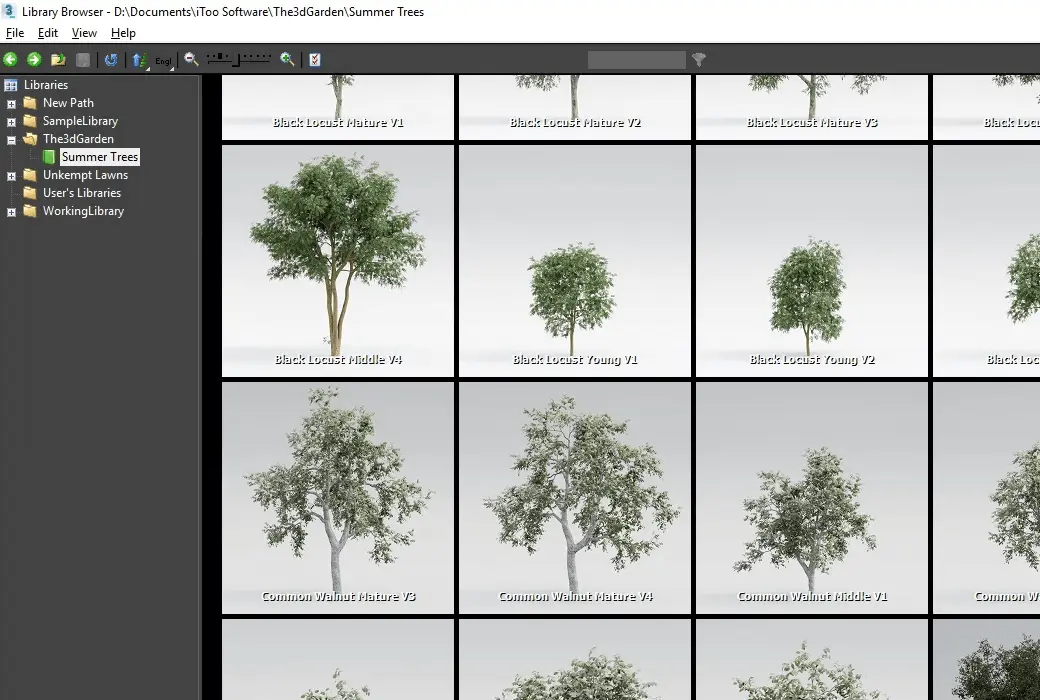Click the up-folder navigation icon
Viewport: 1040px width, 700px height.
58,60
